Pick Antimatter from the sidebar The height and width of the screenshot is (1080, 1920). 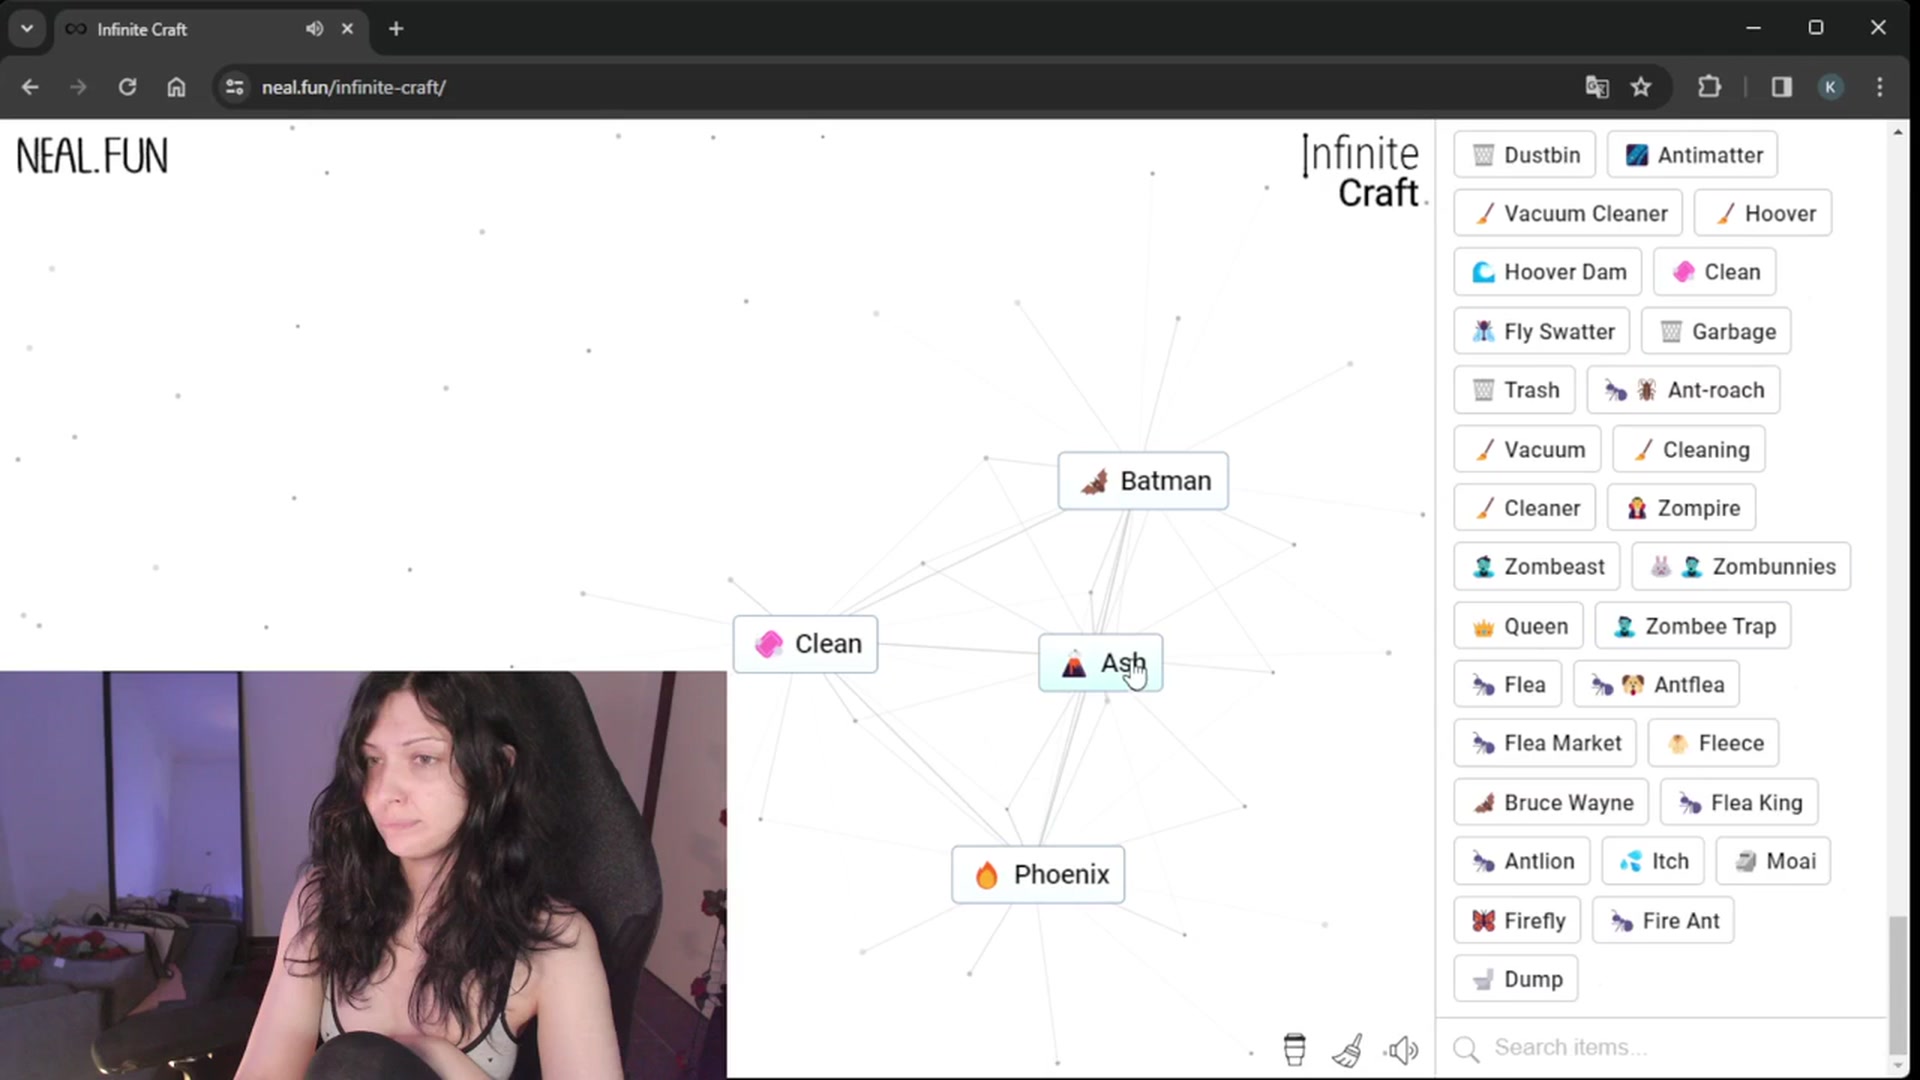(1692, 155)
